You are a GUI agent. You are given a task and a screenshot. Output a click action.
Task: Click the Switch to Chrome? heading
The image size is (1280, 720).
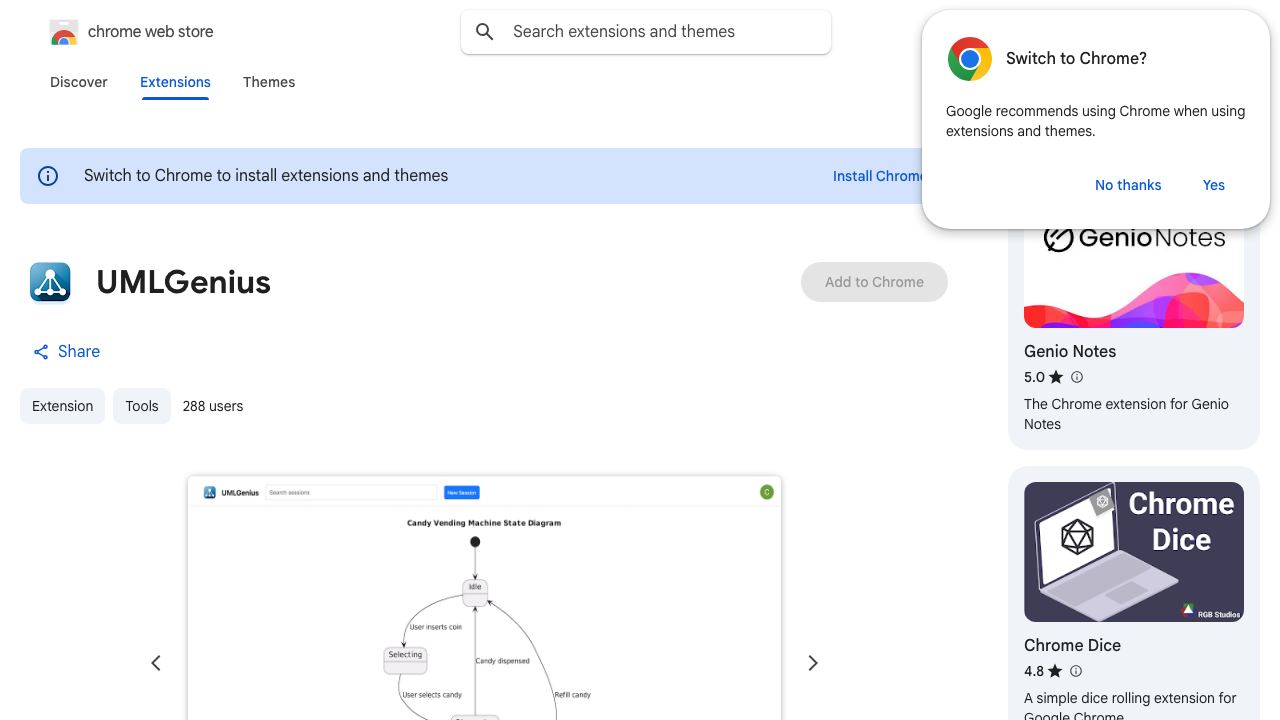pos(1076,58)
